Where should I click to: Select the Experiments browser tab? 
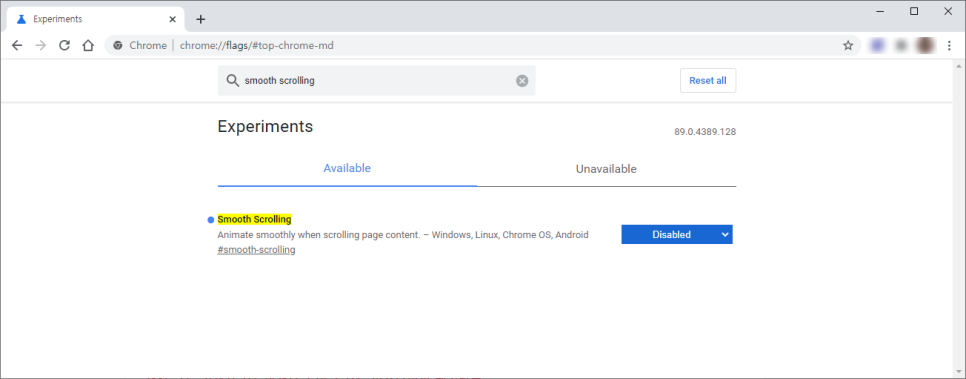coord(95,19)
